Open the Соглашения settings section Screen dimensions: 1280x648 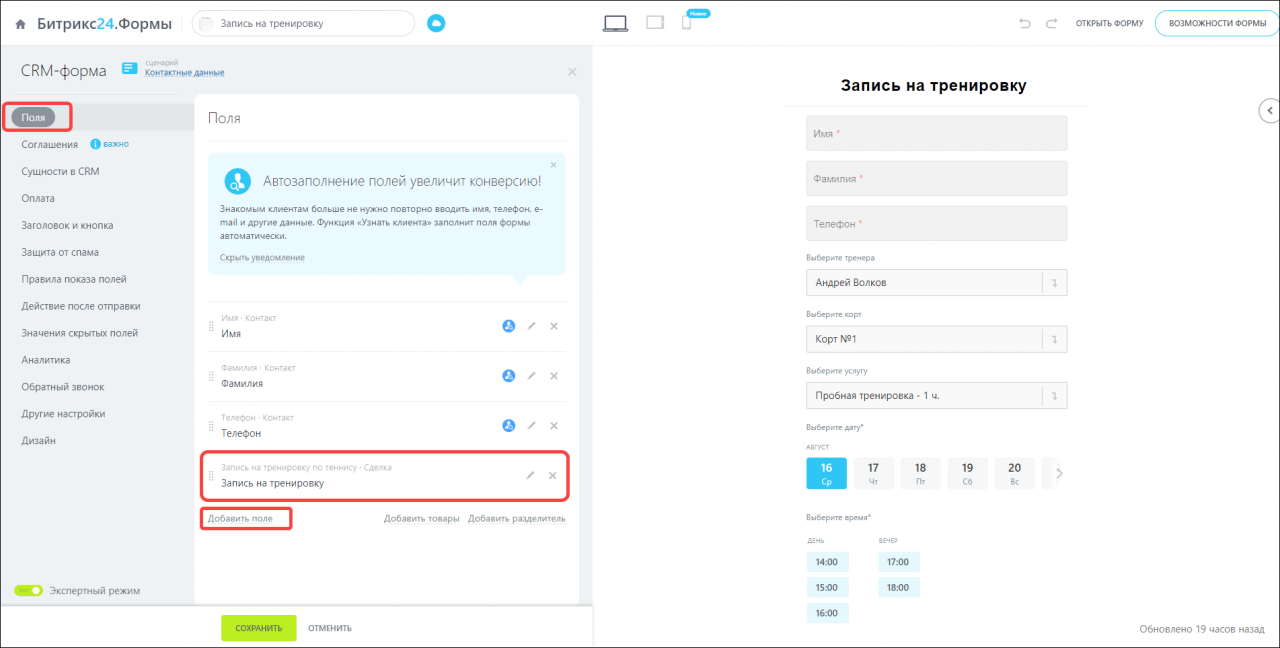(x=50, y=144)
